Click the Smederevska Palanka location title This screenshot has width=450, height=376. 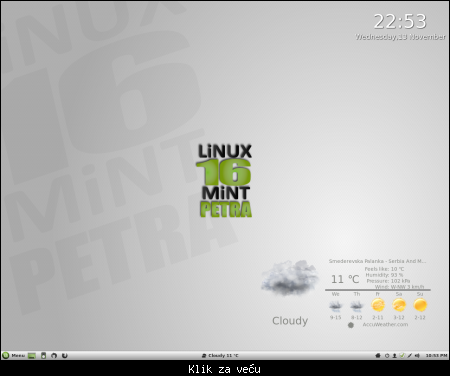[x=377, y=261]
